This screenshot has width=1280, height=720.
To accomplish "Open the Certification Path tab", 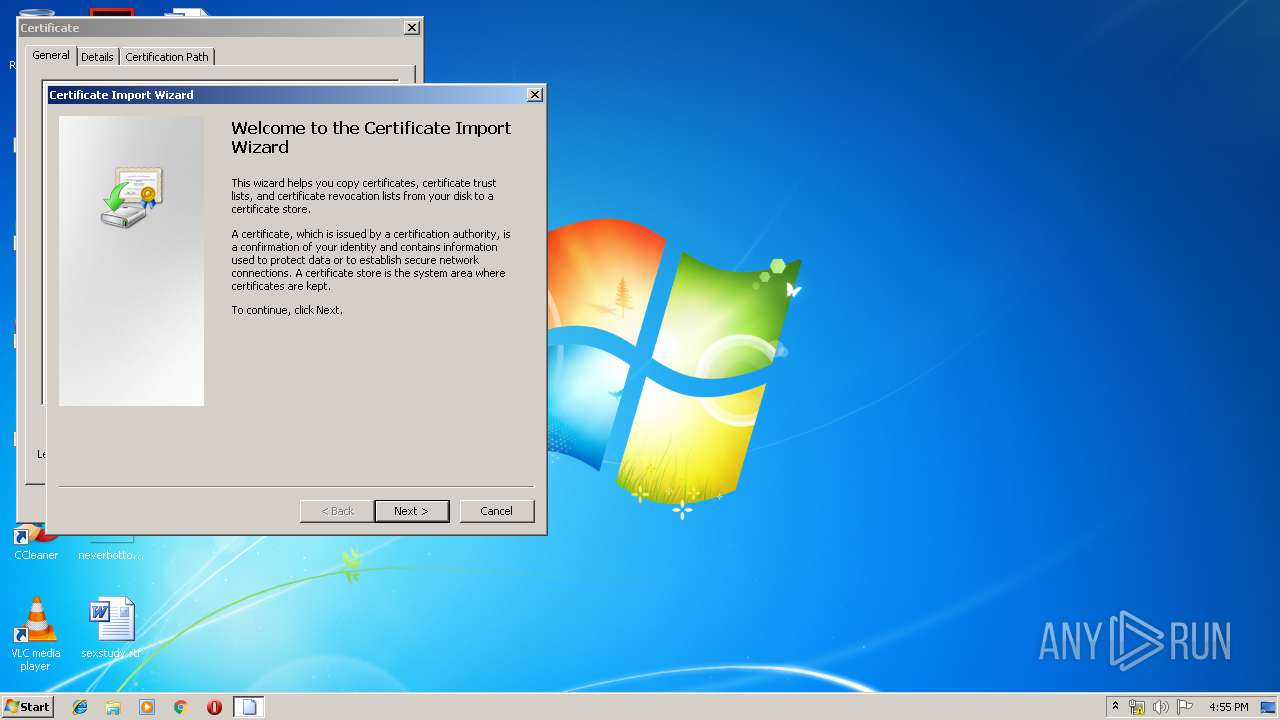I will point(167,57).
